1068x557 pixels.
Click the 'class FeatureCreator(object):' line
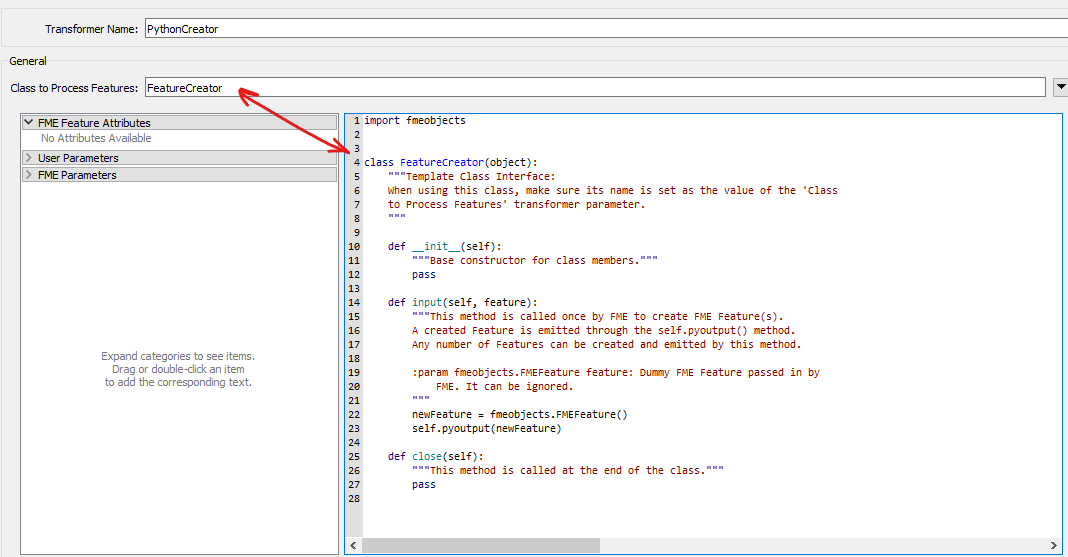450,162
